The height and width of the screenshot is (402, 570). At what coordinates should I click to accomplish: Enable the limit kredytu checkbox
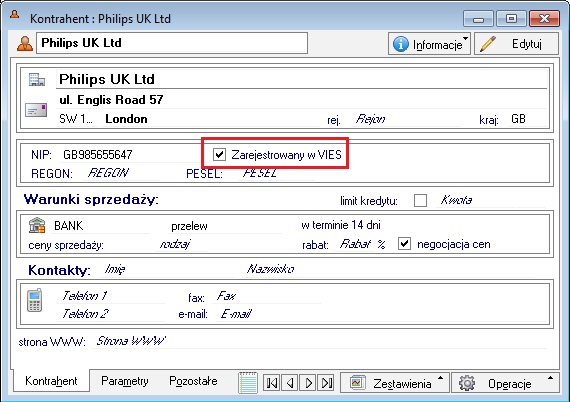(x=420, y=200)
